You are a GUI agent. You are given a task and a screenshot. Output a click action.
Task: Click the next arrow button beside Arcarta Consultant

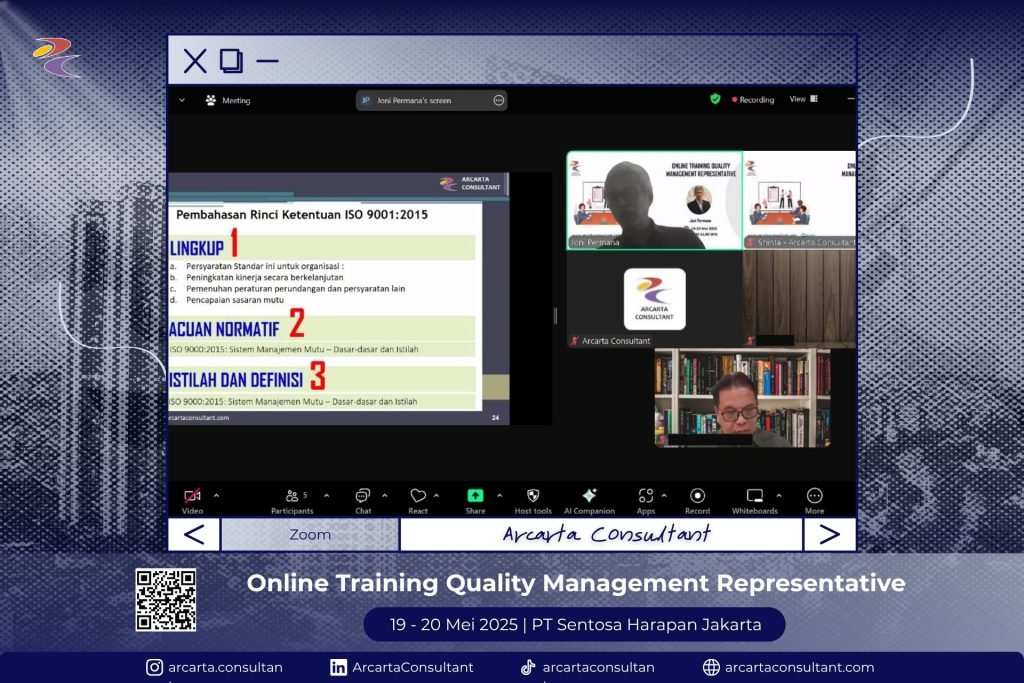pyautogui.click(x=829, y=534)
